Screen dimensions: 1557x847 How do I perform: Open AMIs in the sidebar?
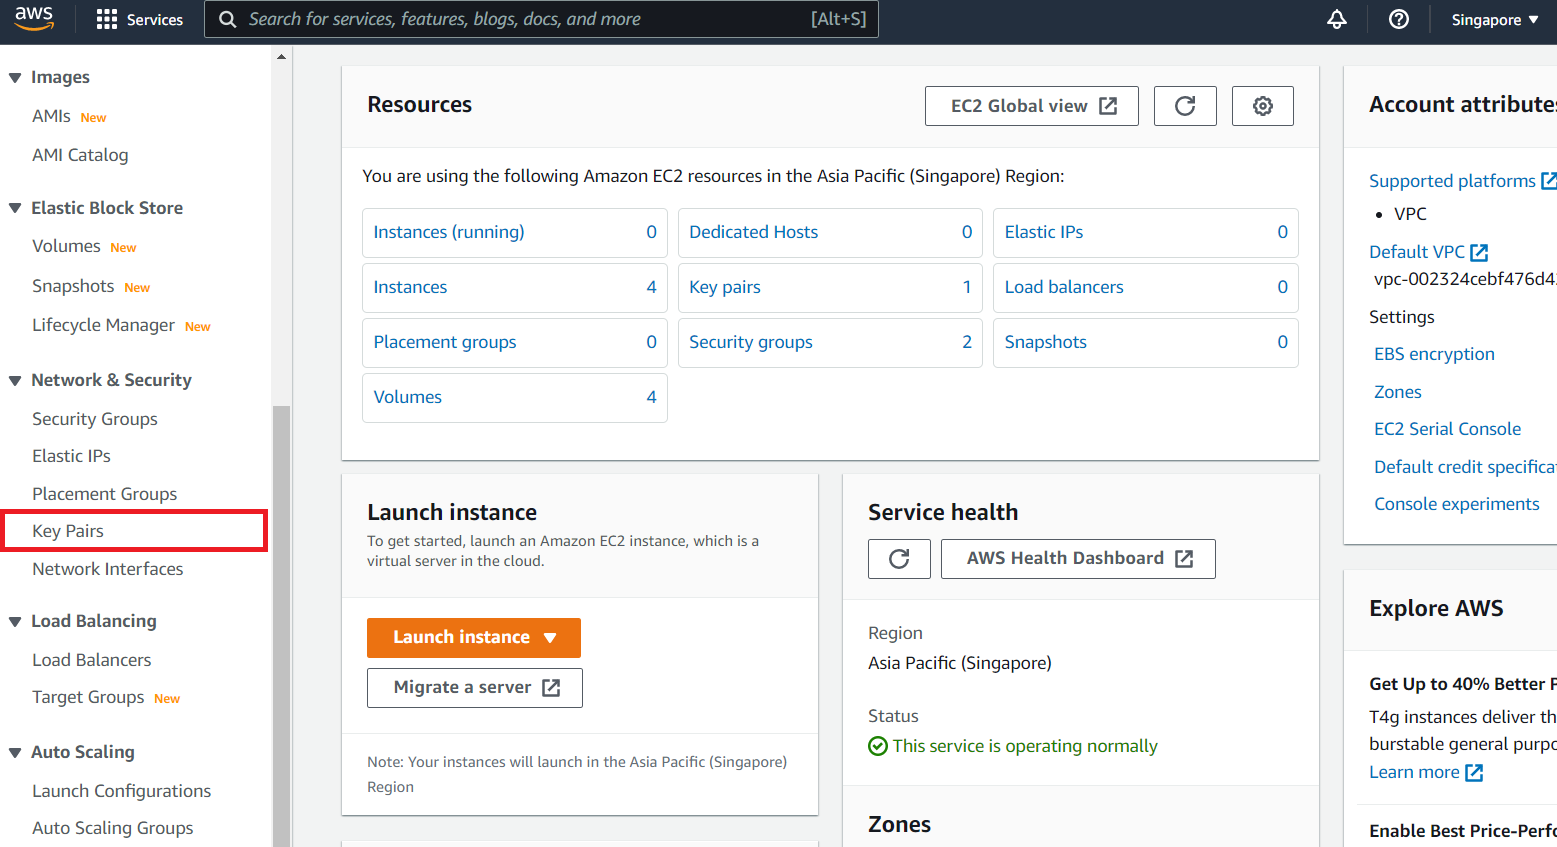tap(51, 116)
